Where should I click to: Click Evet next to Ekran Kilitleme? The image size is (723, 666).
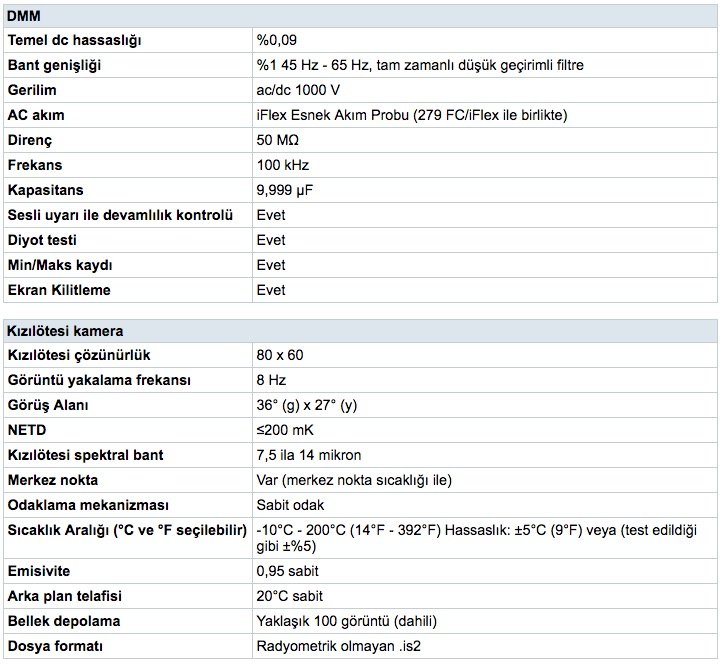coord(271,290)
